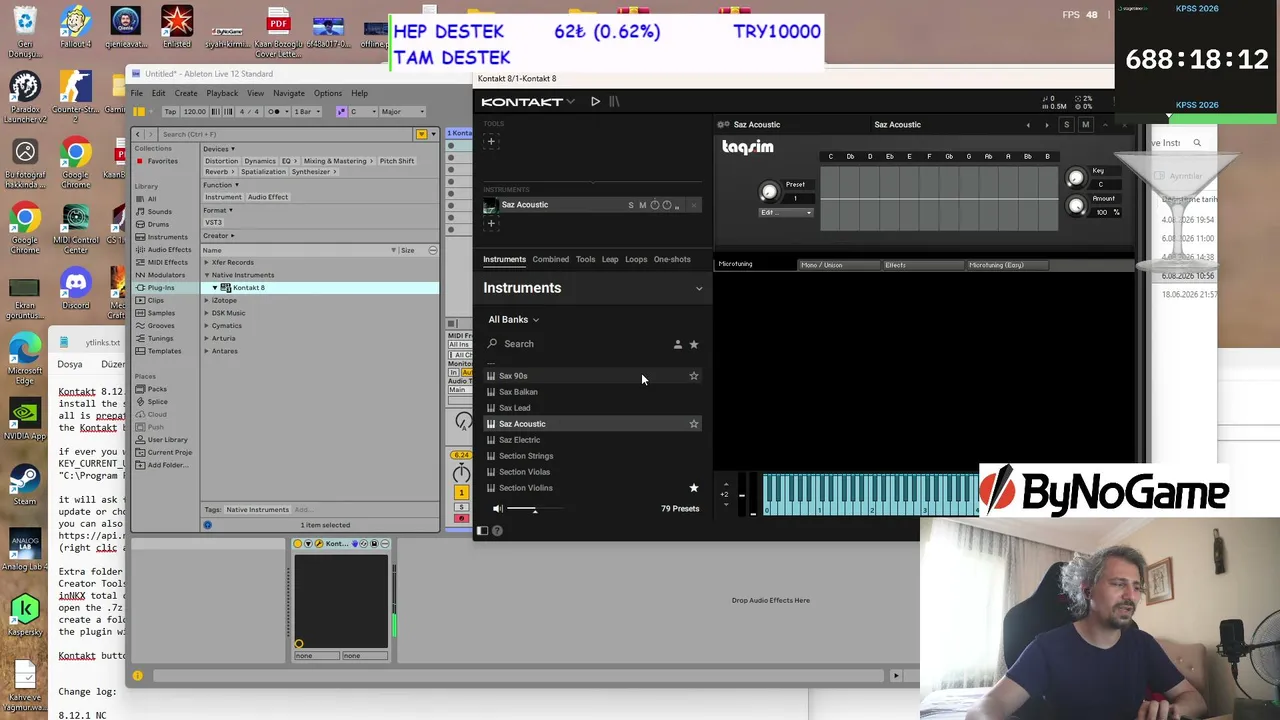Viewport: 1280px width, 720px height.
Task: Select the VST3 format filter tag
Action: tap(213, 222)
